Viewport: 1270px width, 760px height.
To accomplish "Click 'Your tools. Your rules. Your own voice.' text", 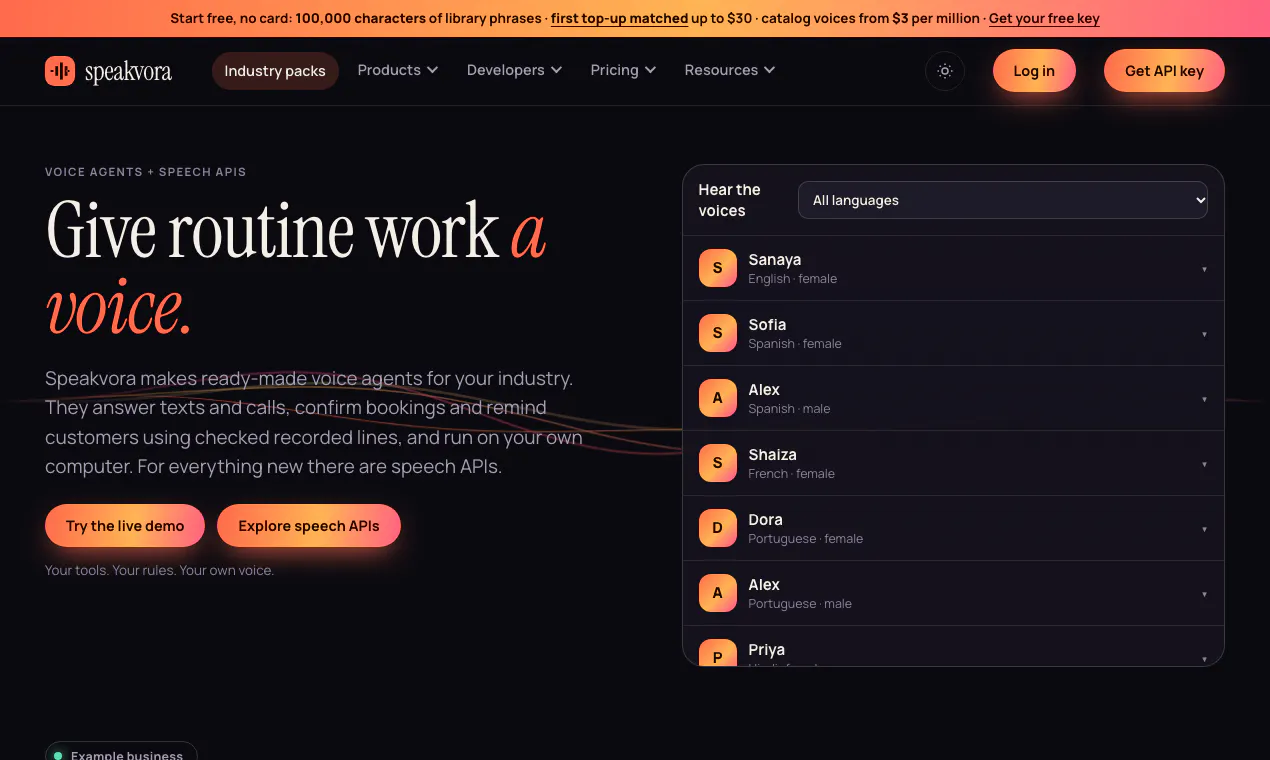I will click(159, 570).
